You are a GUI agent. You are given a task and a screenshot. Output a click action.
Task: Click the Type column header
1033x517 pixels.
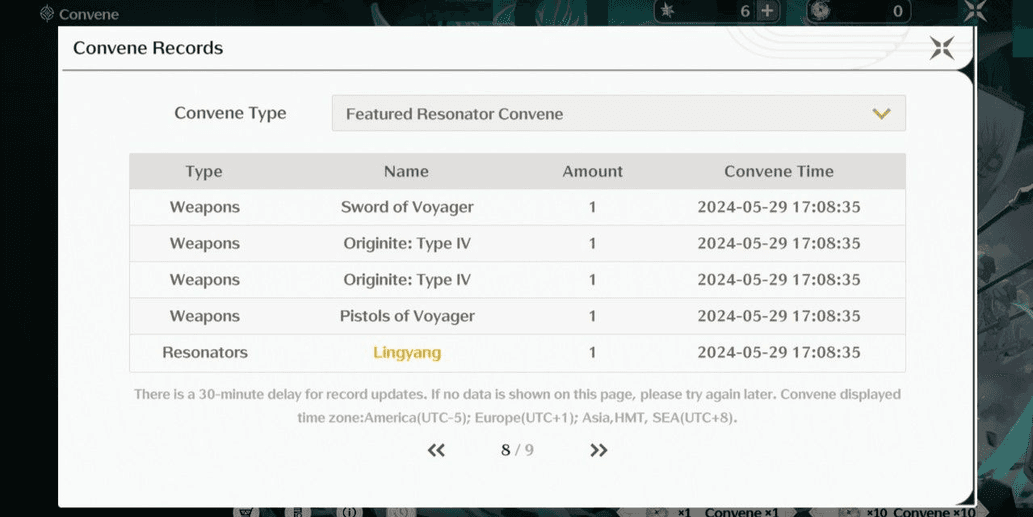click(x=204, y=171)
